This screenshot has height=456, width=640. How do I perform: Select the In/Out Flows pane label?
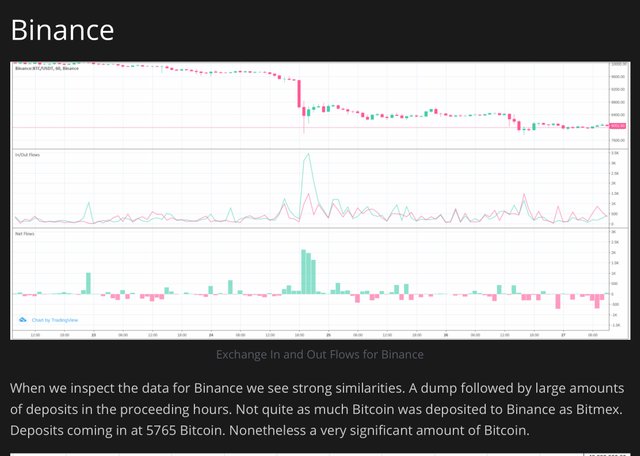click(26, 153)
